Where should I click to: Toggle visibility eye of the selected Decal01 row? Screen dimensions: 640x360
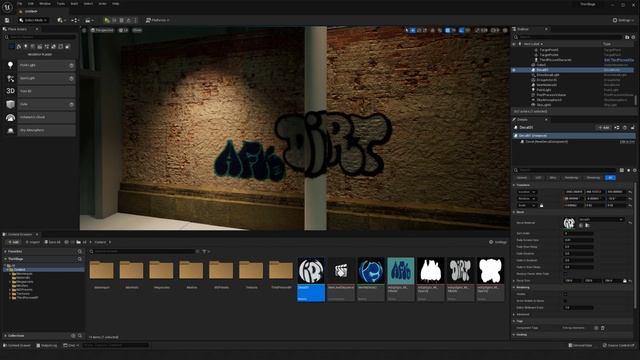coord(514,70)
